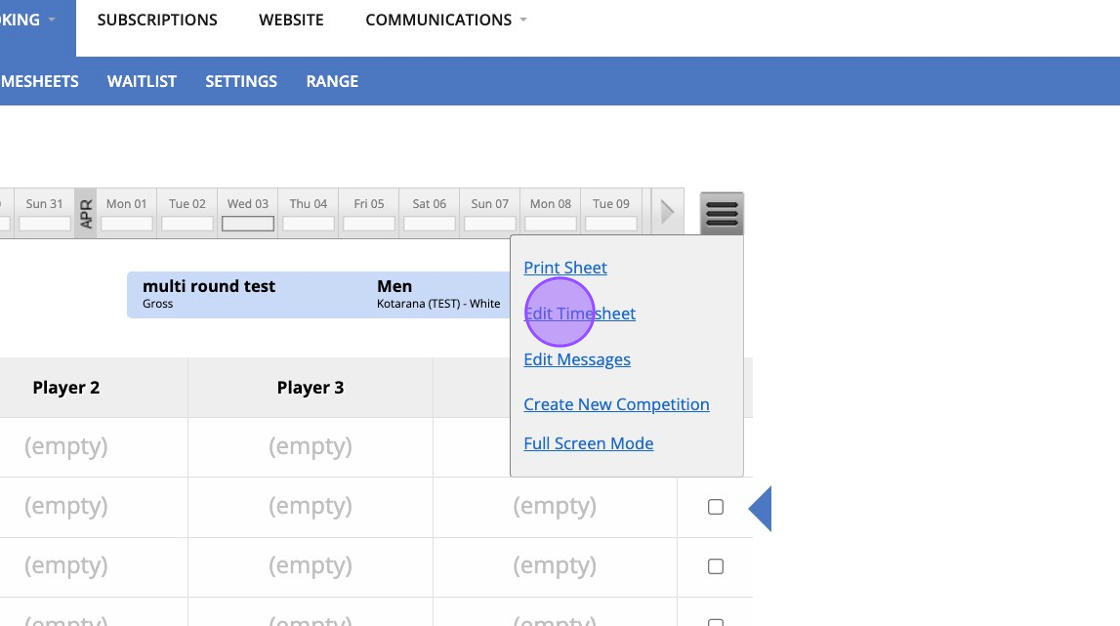Click Player 2 empty slot in third row
The image size is (1120, 626).
coord(66,566)
